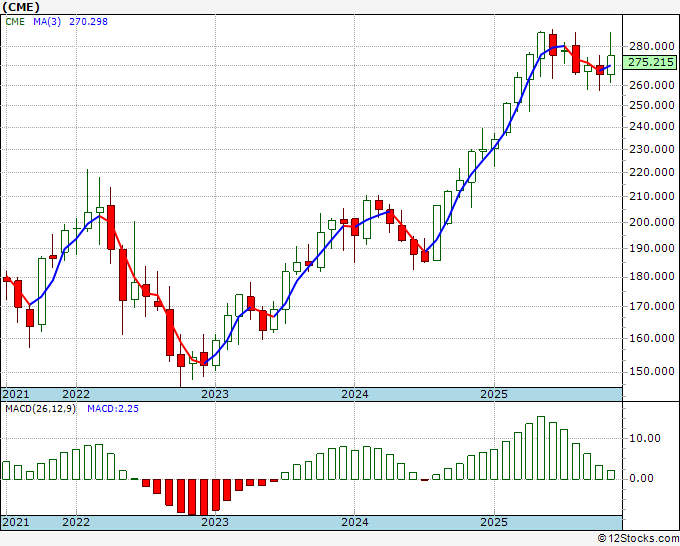This screenshot has width=680, height=546.
Task: Click 2021 on the price chart timeline
Action: point(16,394)
